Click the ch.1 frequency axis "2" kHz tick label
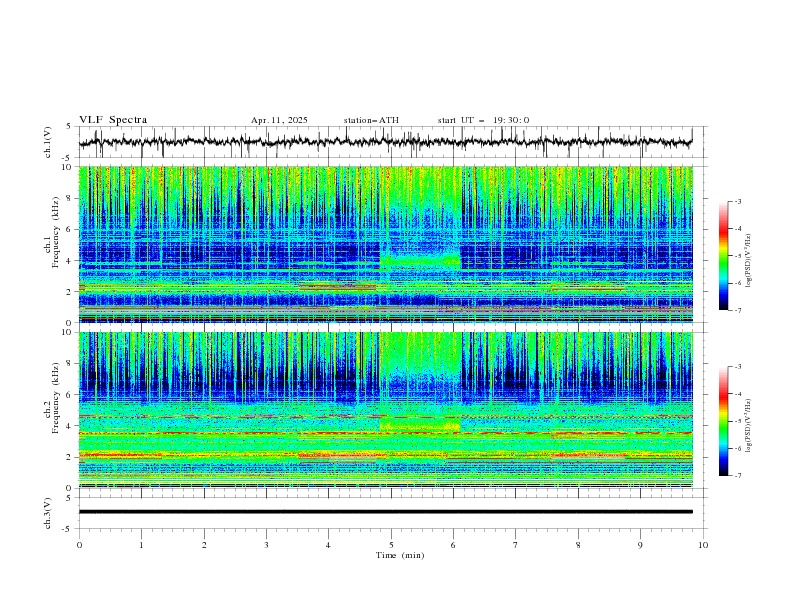The width and height of the screenshot is (792, 612). (71, 292)
